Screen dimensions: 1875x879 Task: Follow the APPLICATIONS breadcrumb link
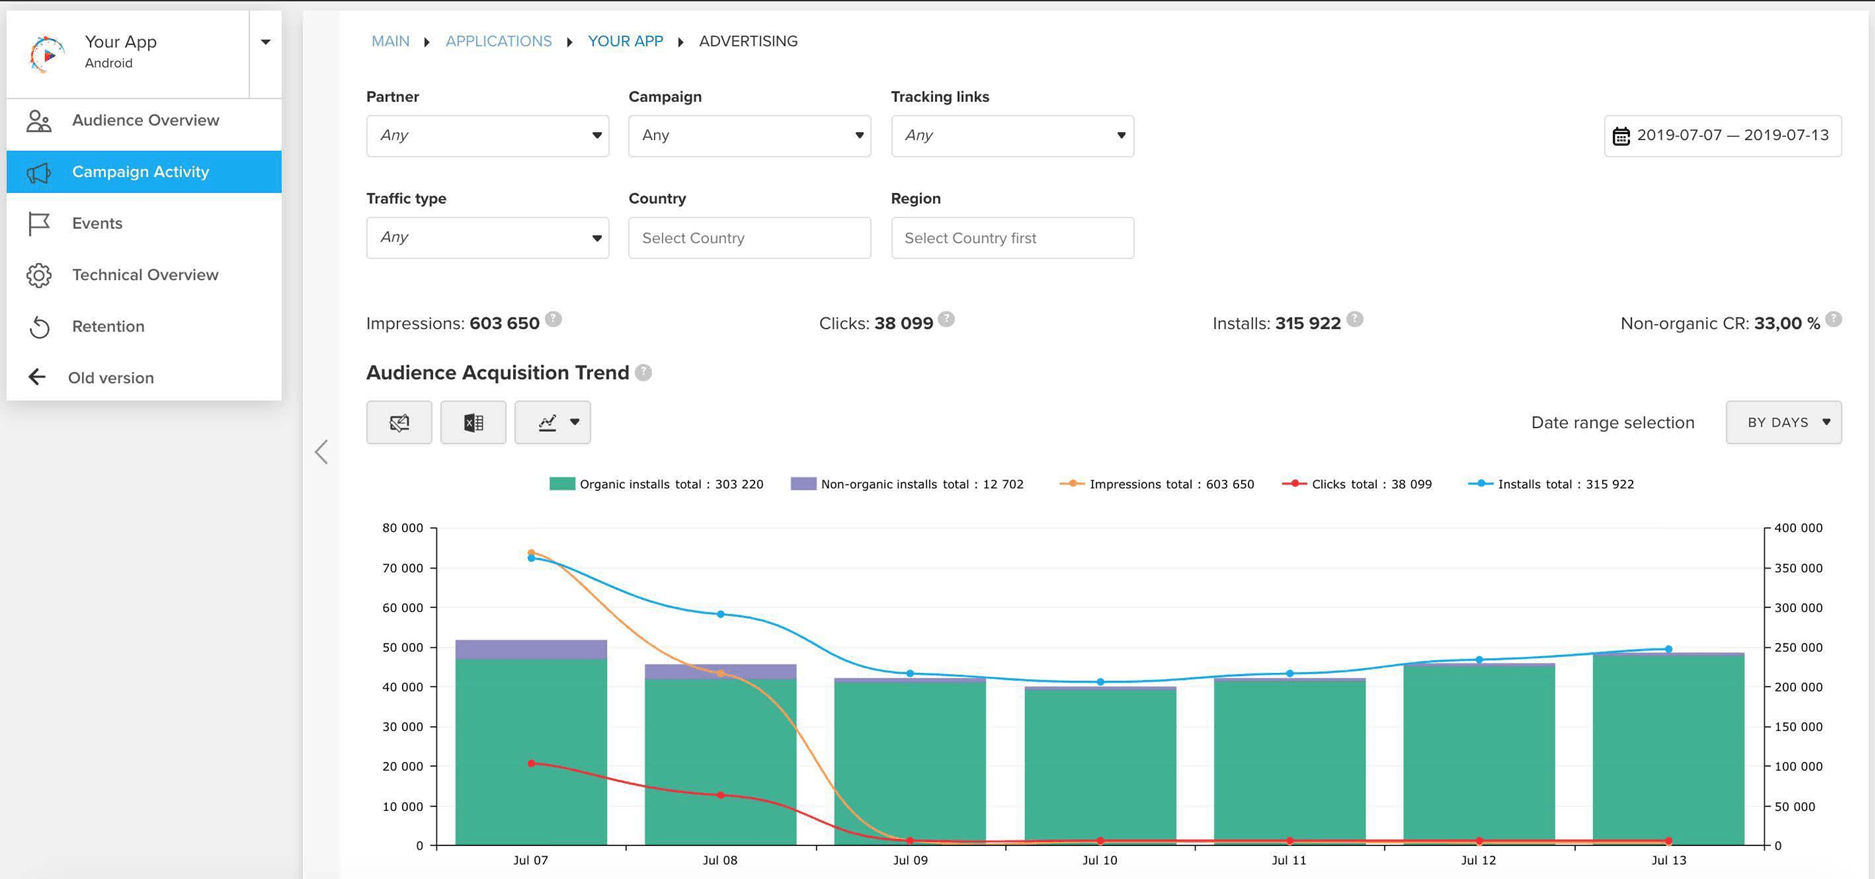[498, 41]
